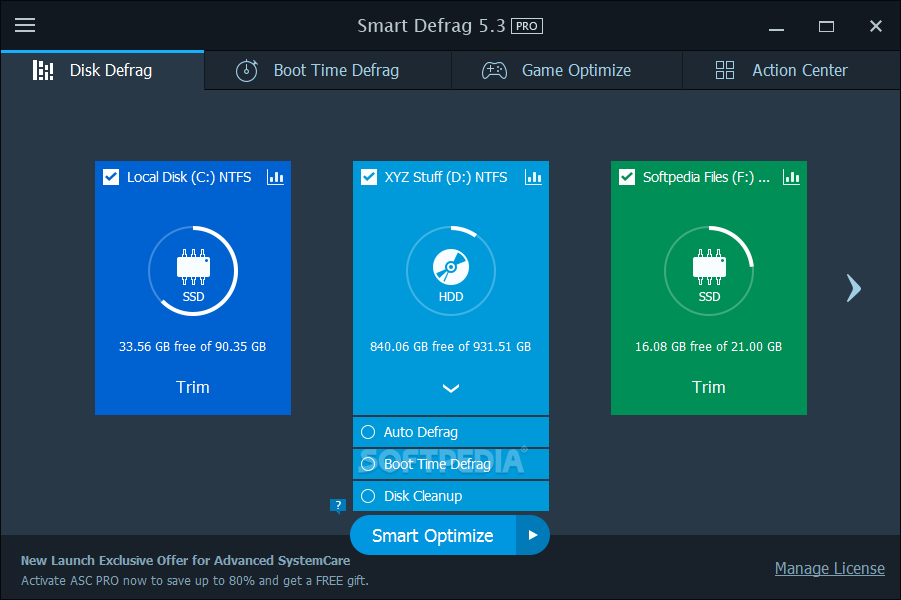Screen dimensions: 901x600
Task: Open the Smart Optimize arrow dropdown
Action: click(533, 536)
